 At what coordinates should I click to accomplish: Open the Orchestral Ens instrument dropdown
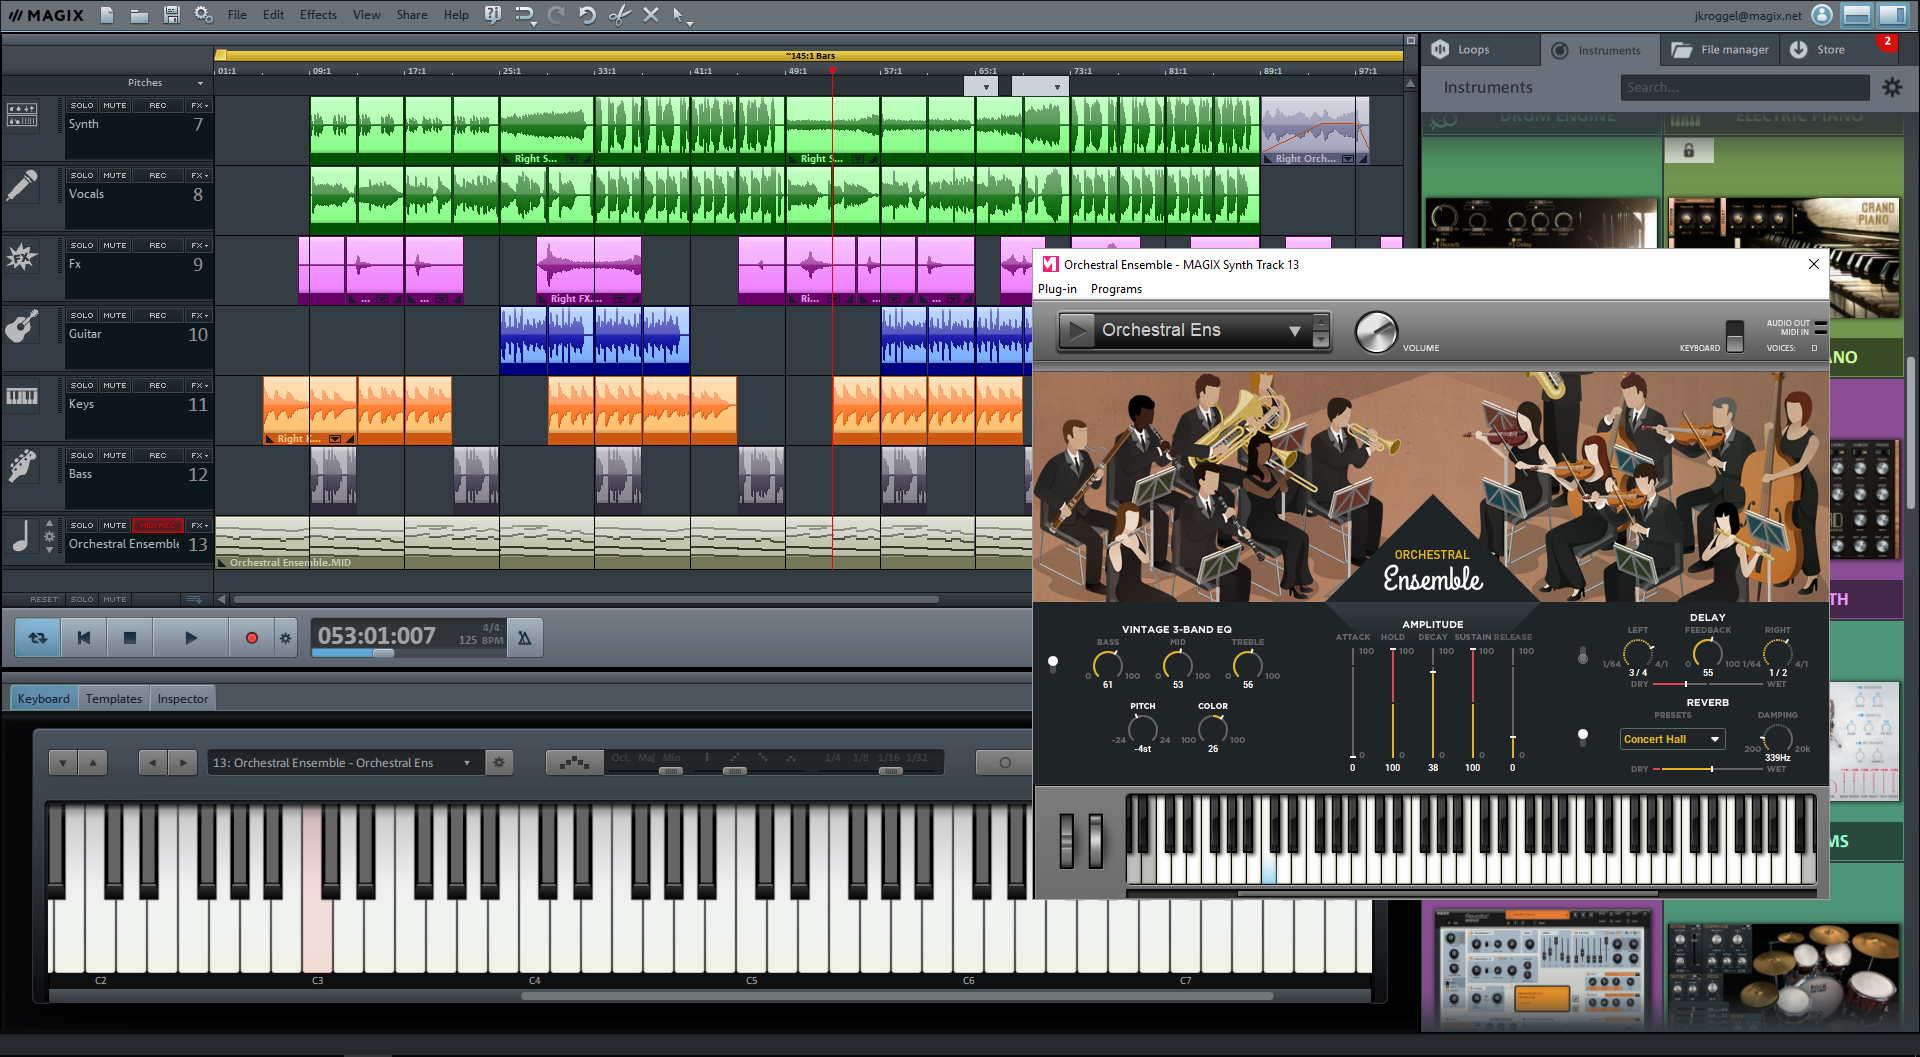tap(1295, 330)
